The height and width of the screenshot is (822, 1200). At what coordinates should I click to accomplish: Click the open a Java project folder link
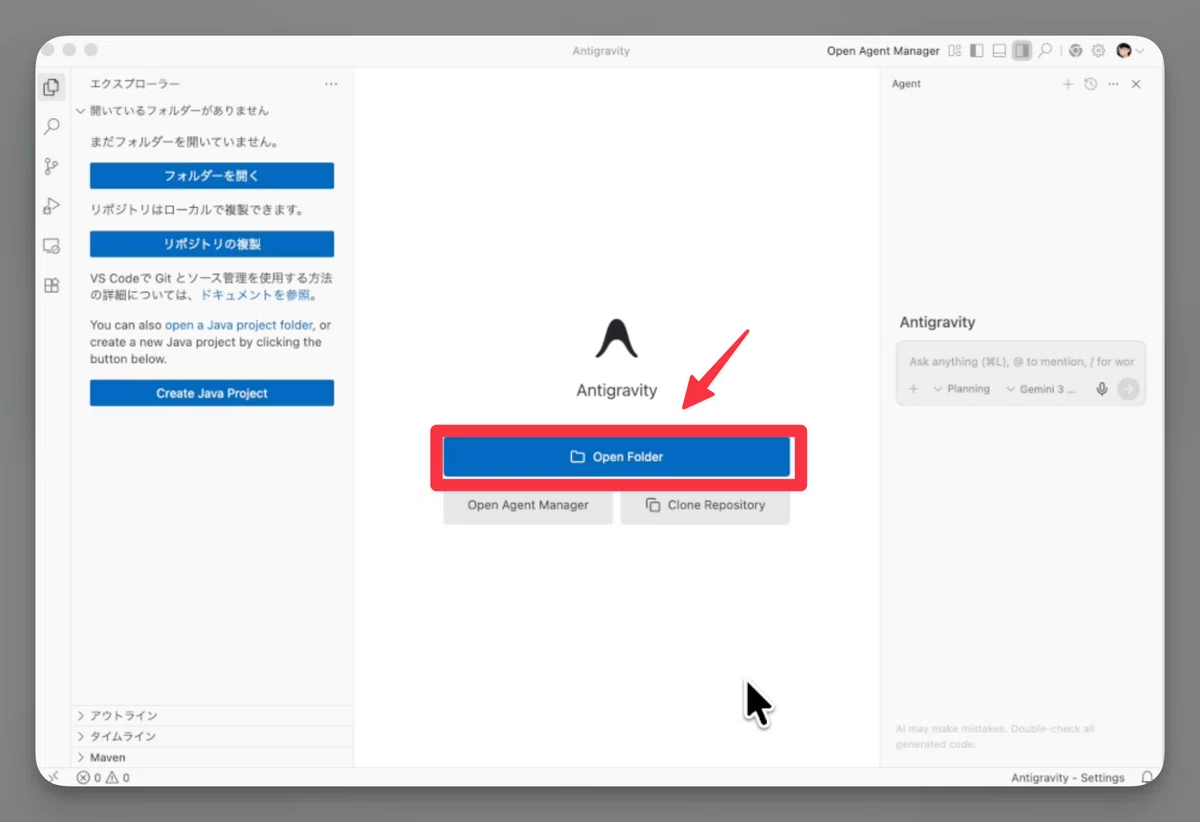[x=239, y=325]
